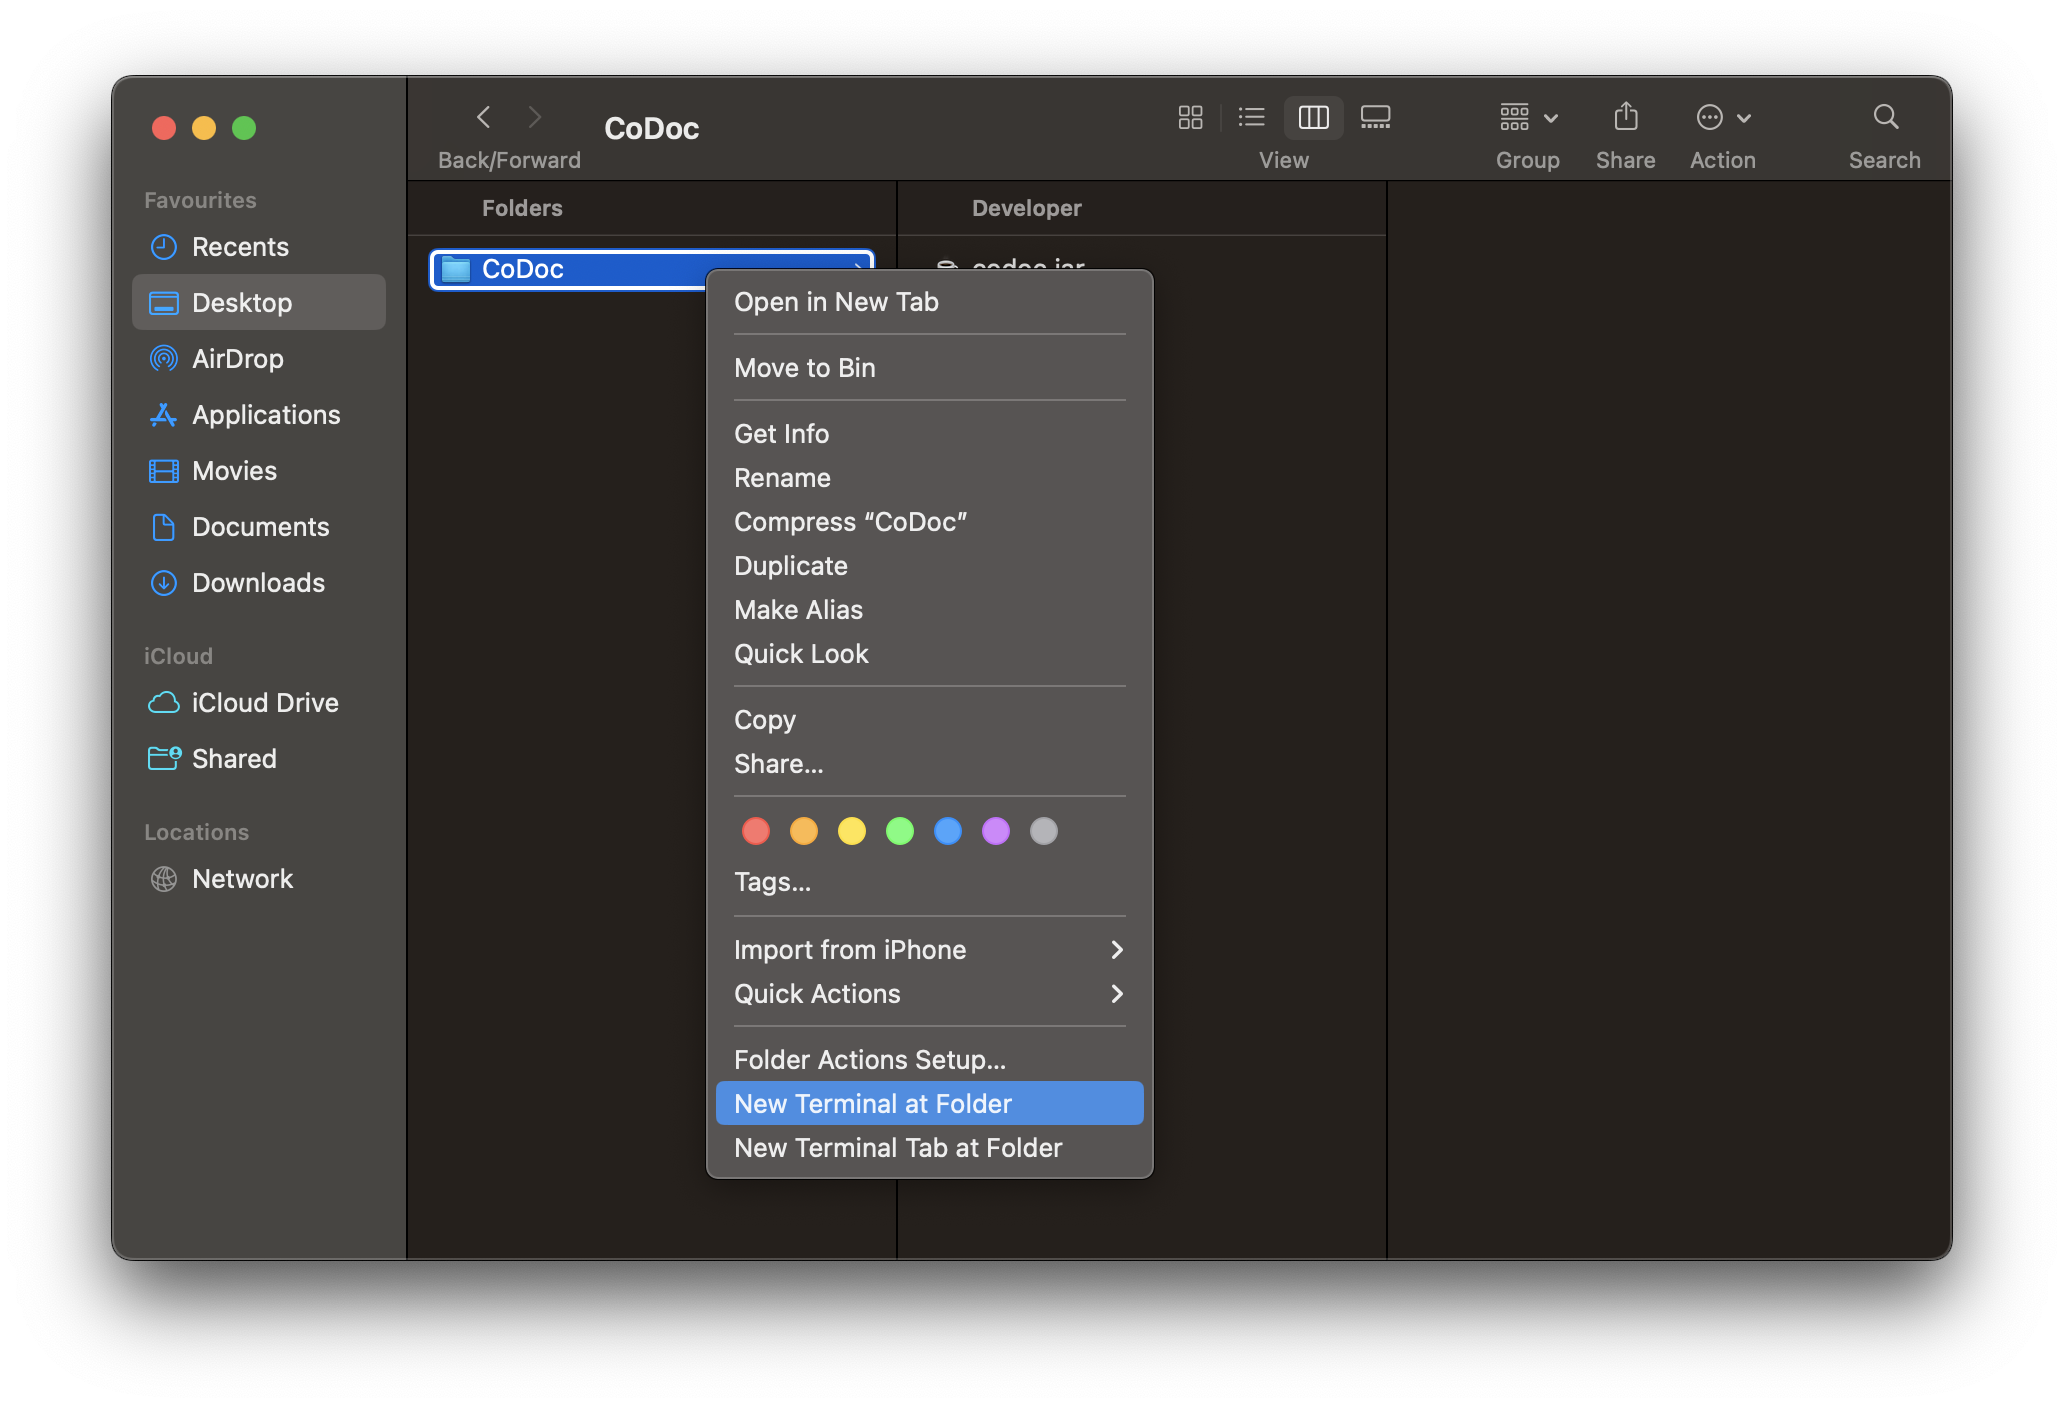Open Recents in the sidebar

click(x=259, y=247)
